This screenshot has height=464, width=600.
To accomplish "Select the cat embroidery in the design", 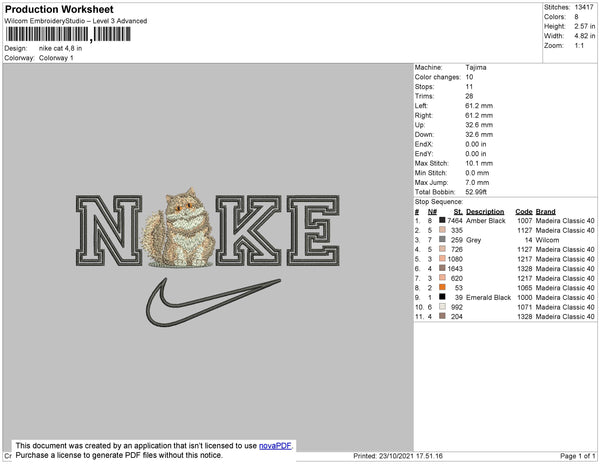I will coord(178,228).
